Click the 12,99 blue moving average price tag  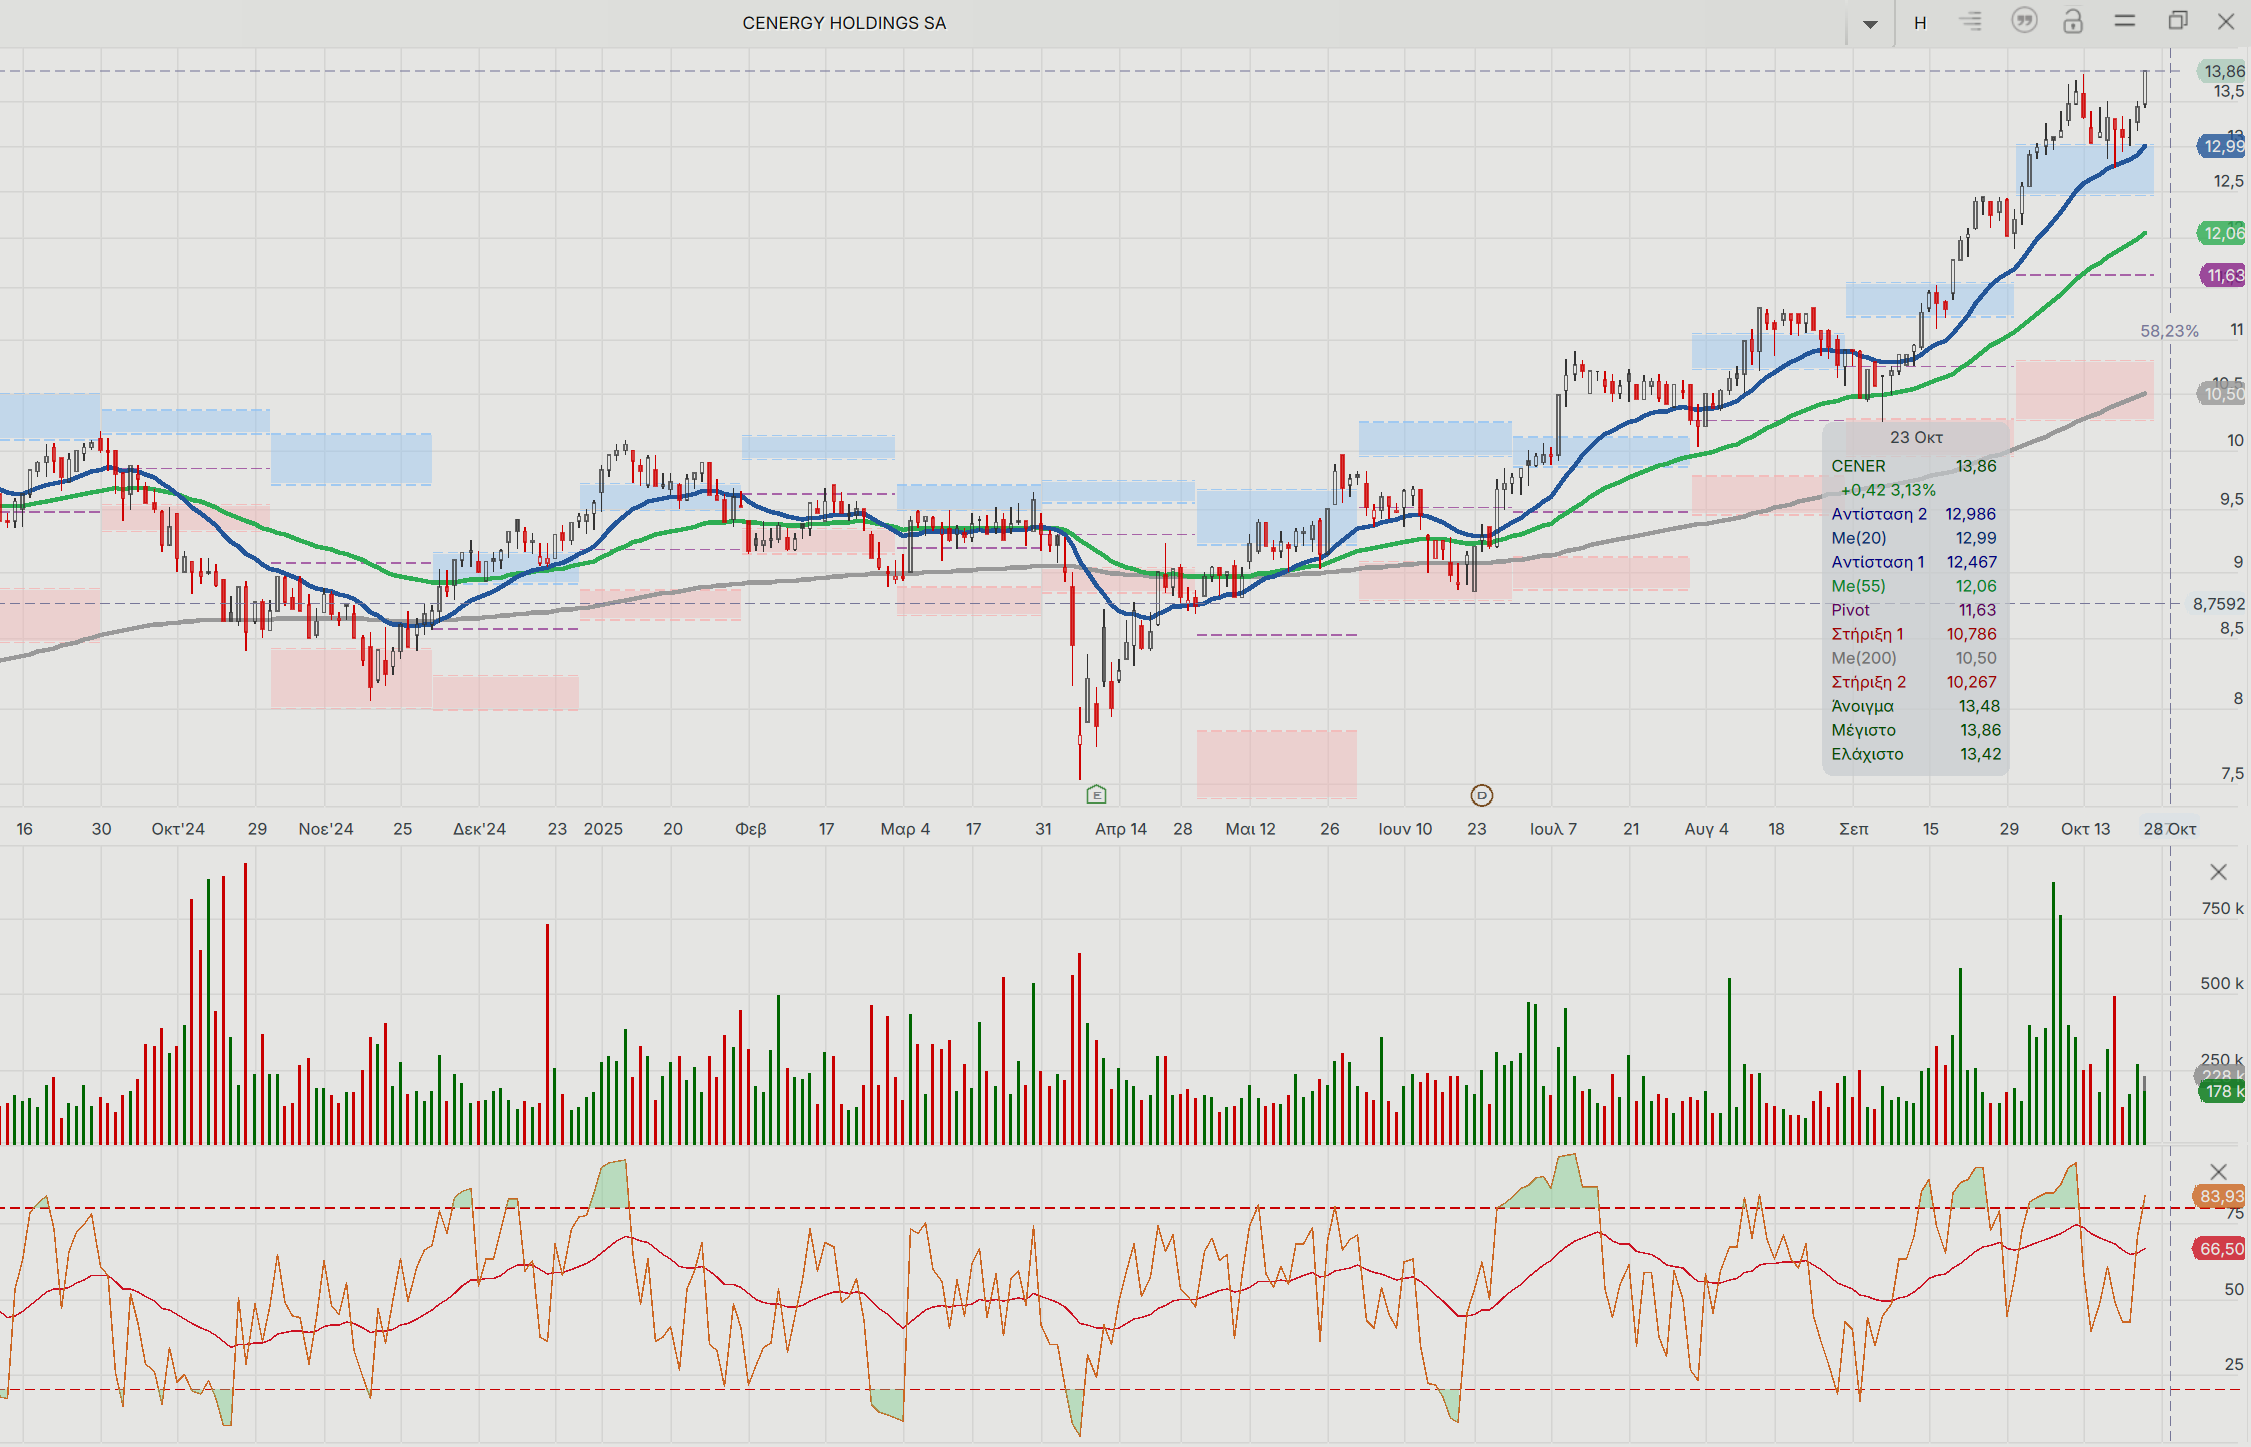tap(2222, 147)
